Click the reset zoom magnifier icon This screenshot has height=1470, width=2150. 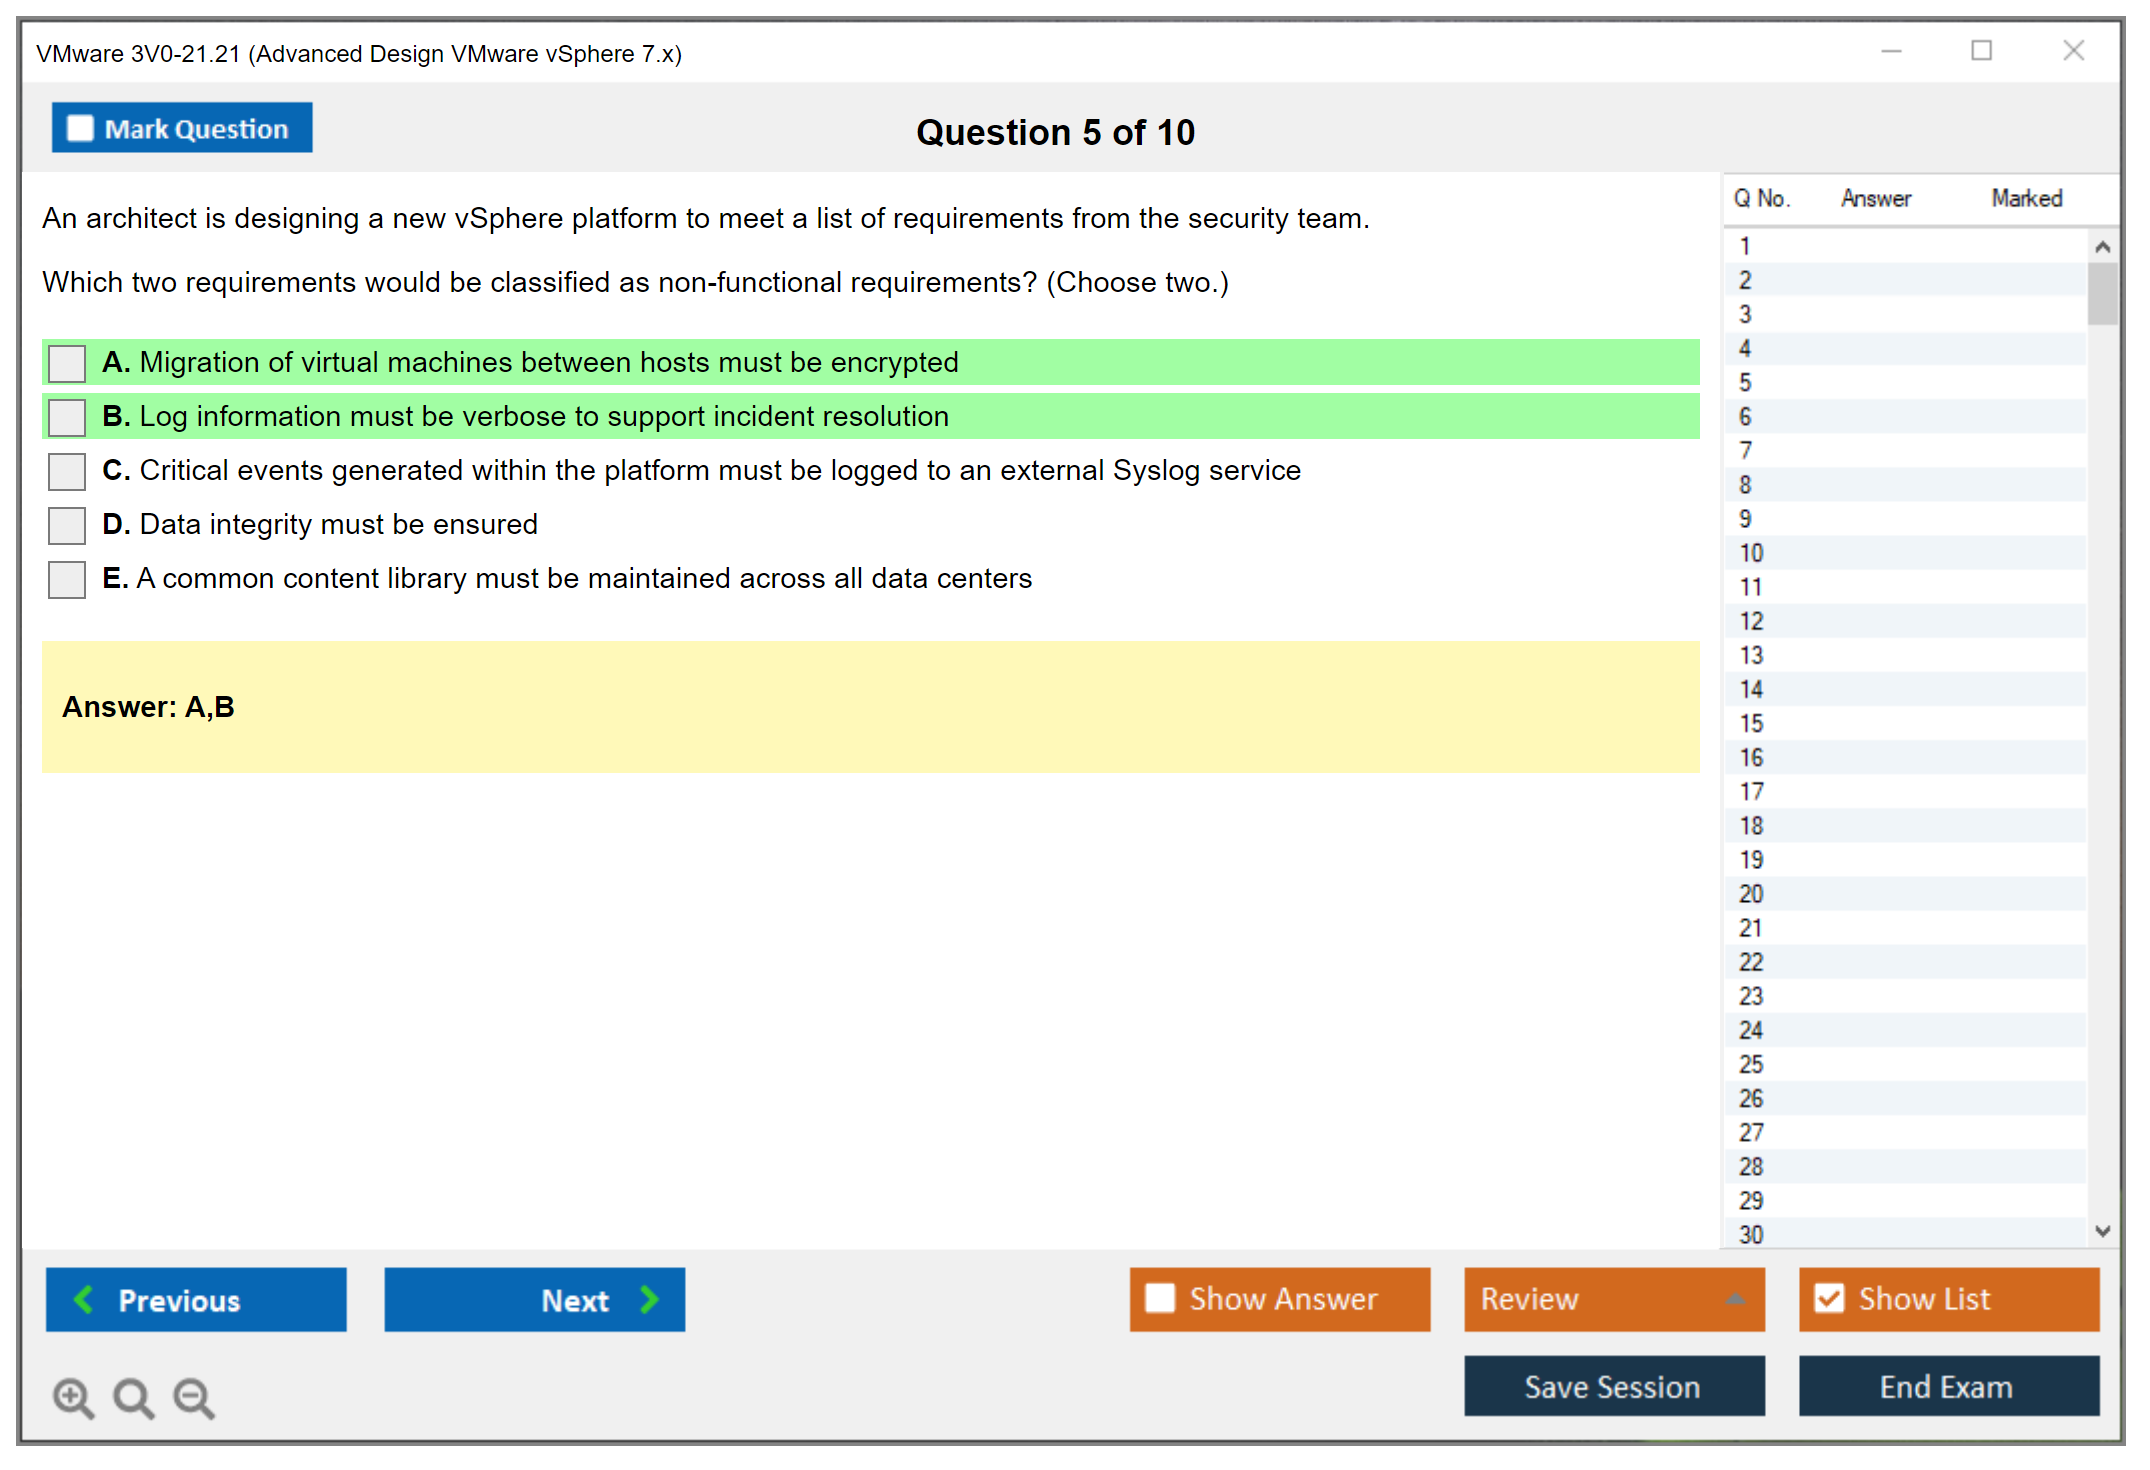pyautogui.click(x=133, y=1397)
